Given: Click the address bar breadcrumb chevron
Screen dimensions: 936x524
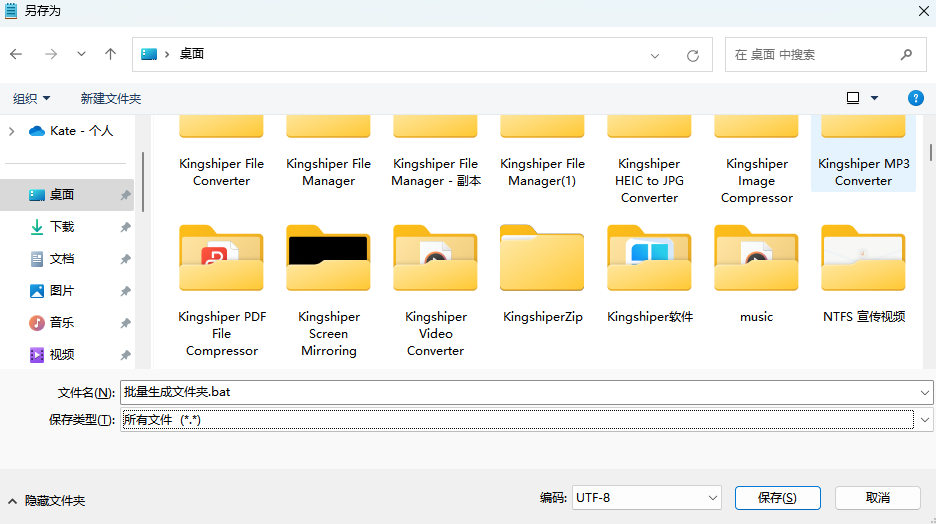Looking at the screenshot, I should (x=167, y=54).
